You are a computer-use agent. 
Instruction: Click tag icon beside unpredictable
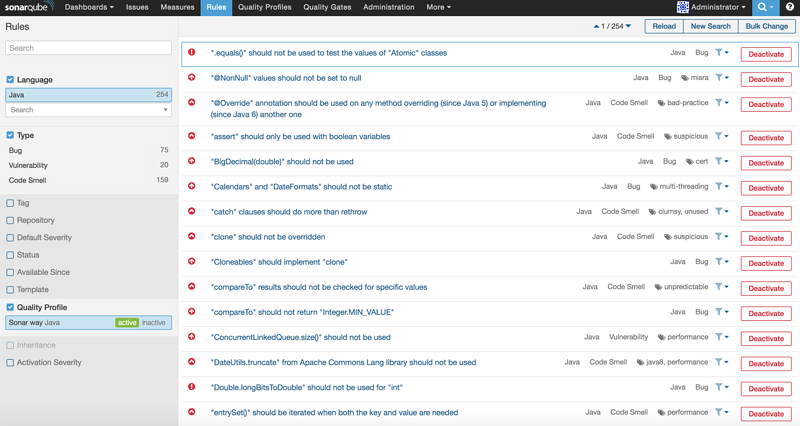[658, 287]
